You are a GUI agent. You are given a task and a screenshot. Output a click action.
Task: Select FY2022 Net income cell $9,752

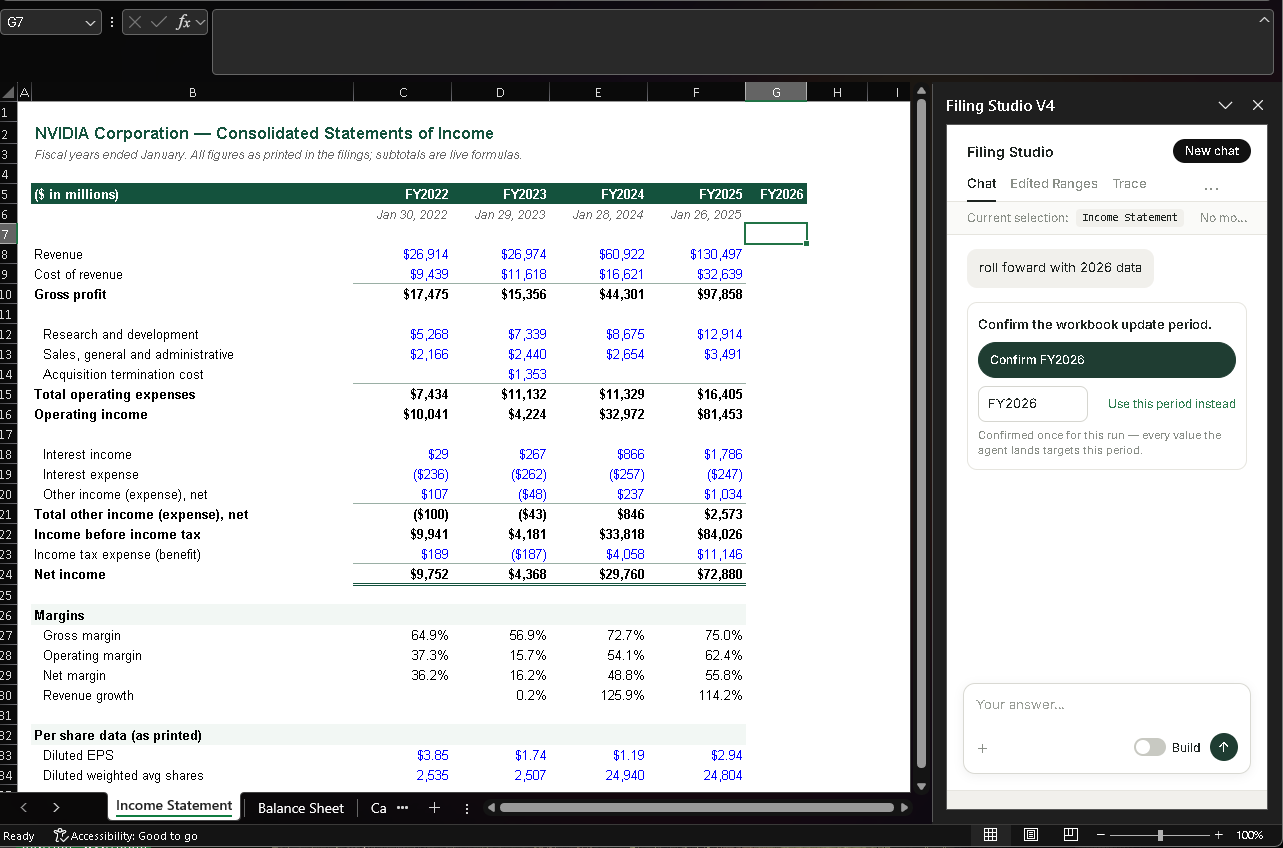point(402,574)
